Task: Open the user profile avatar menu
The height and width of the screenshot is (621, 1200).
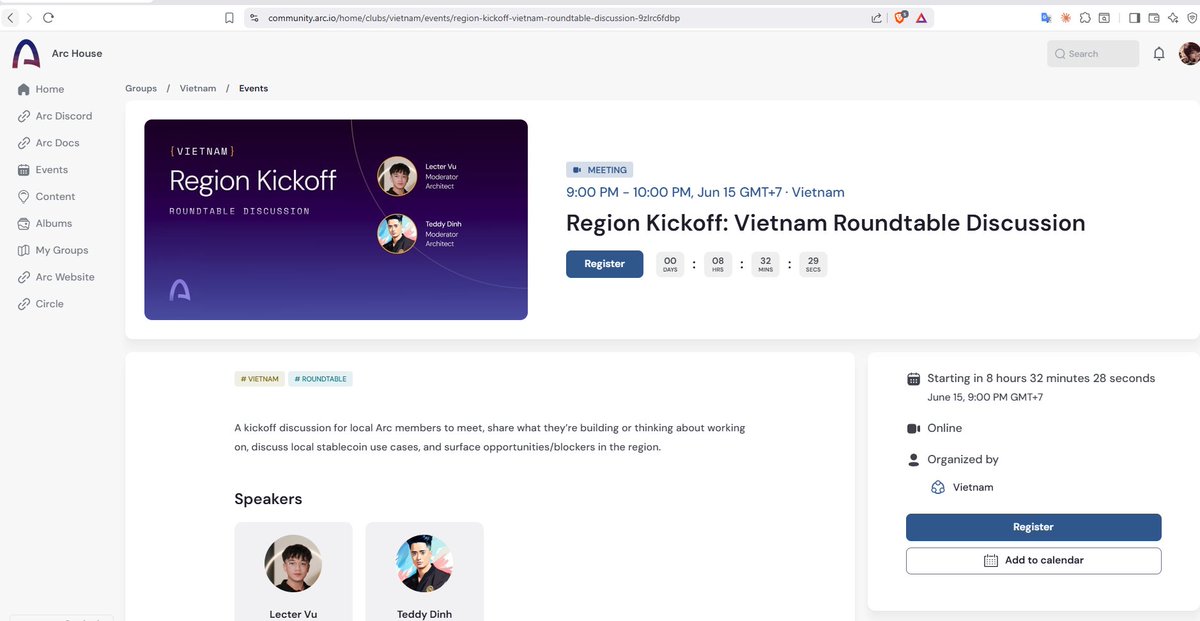Action: pyautogui.click(x=1189, y=54)
